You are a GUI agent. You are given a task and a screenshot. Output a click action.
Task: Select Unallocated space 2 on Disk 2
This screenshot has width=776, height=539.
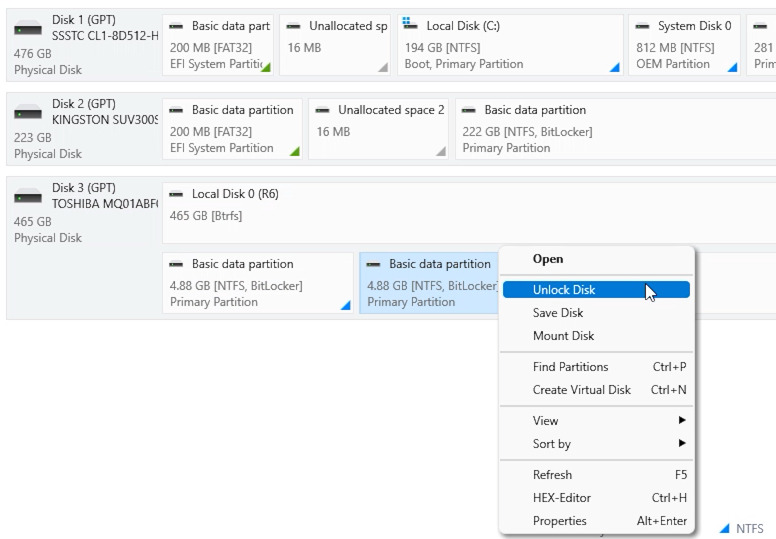pos(379,129)
